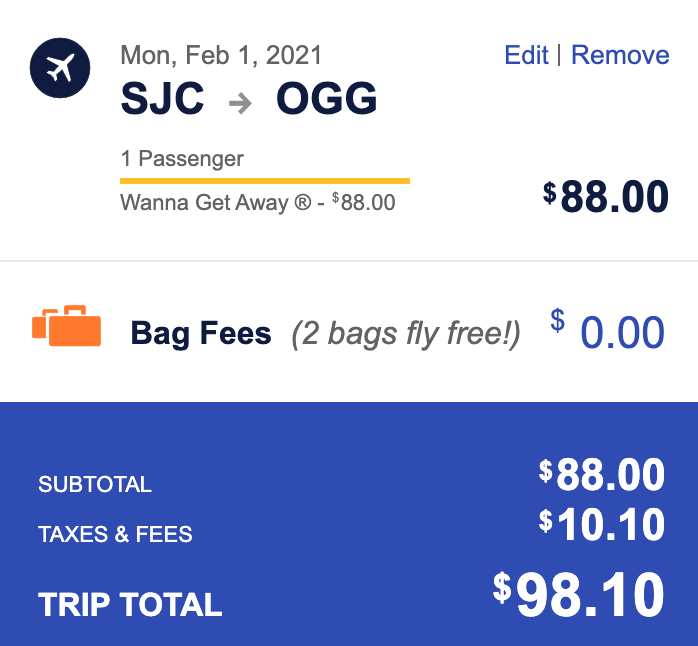This screenshot has height=646, width=698.
Task: Click the TRIP TOTAL label
Action: (x=130, y=605)
